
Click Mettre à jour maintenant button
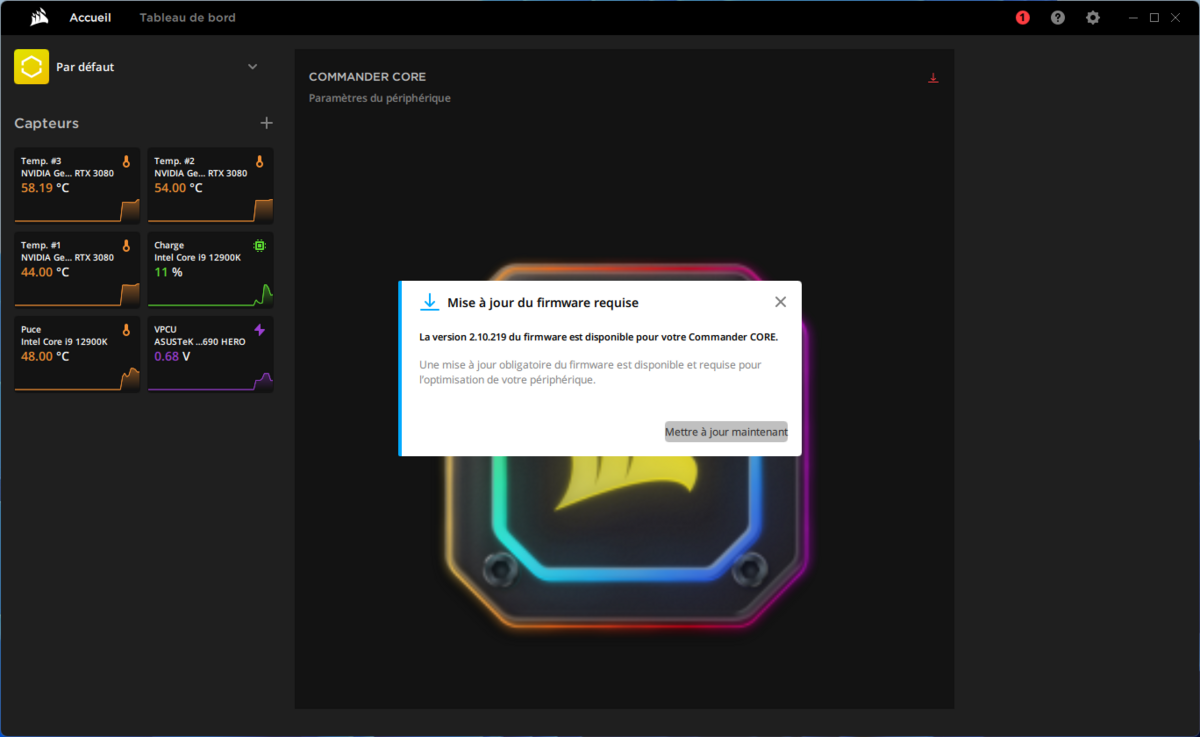click(726, 432)
